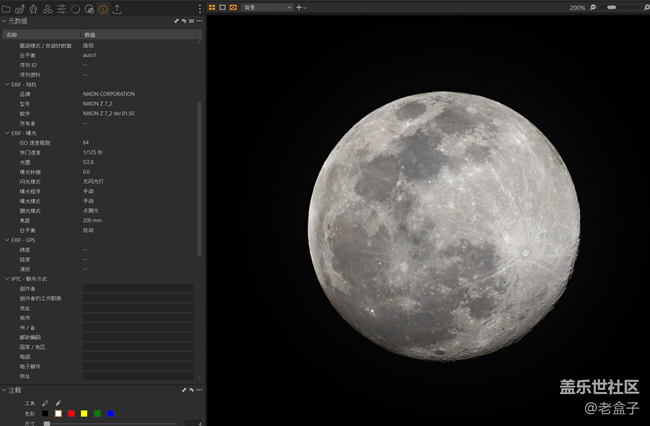Toggle proofing eye icon in viewer toolbar
Viewport: 650px width, 426px height.
233,7
